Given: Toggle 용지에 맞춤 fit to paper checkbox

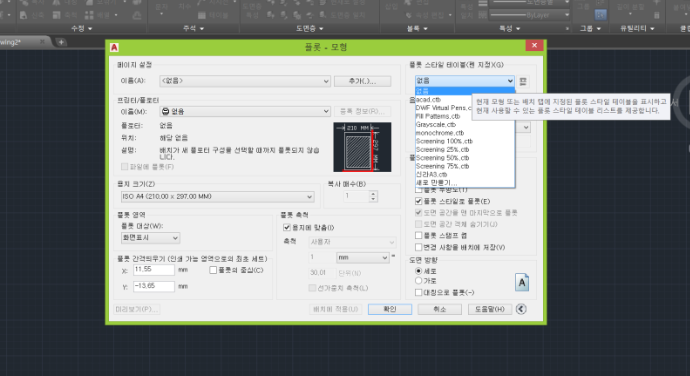Looking at the screenshot, I should tap(287, 228).
